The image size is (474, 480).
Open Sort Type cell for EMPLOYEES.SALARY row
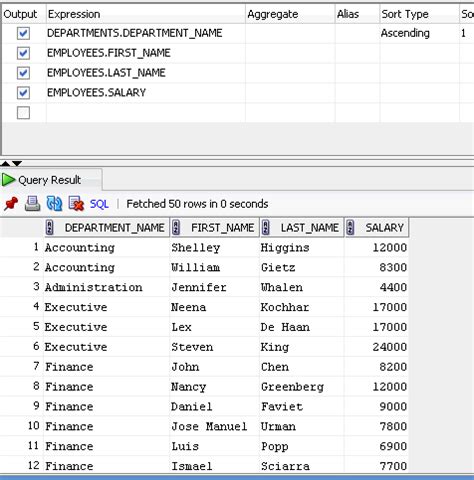point(419,93)
